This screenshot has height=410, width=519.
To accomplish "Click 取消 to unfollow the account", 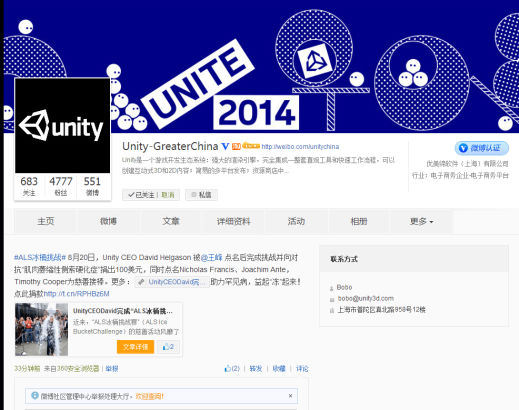I will (x=168, y=195).
